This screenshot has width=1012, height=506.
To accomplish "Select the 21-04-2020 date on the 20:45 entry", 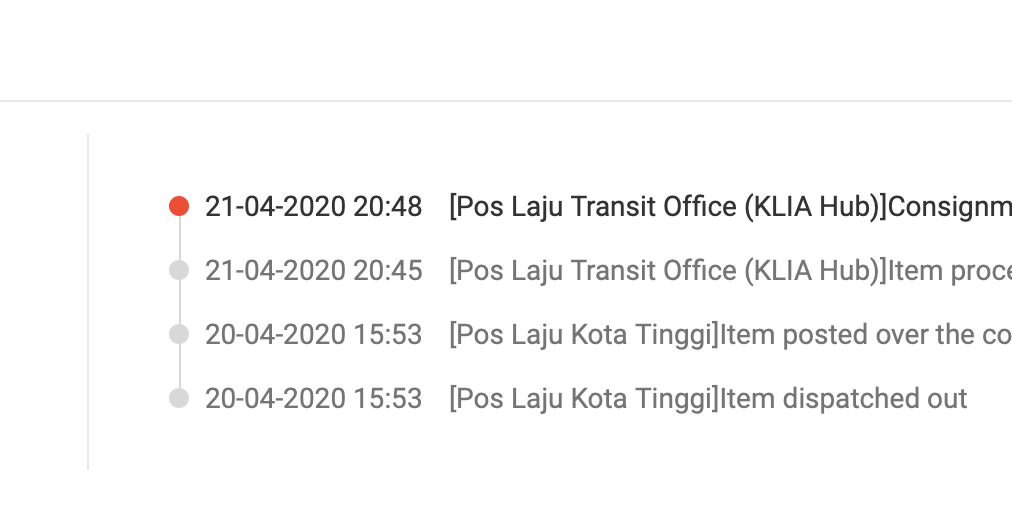I will click(x=276, y=271).
